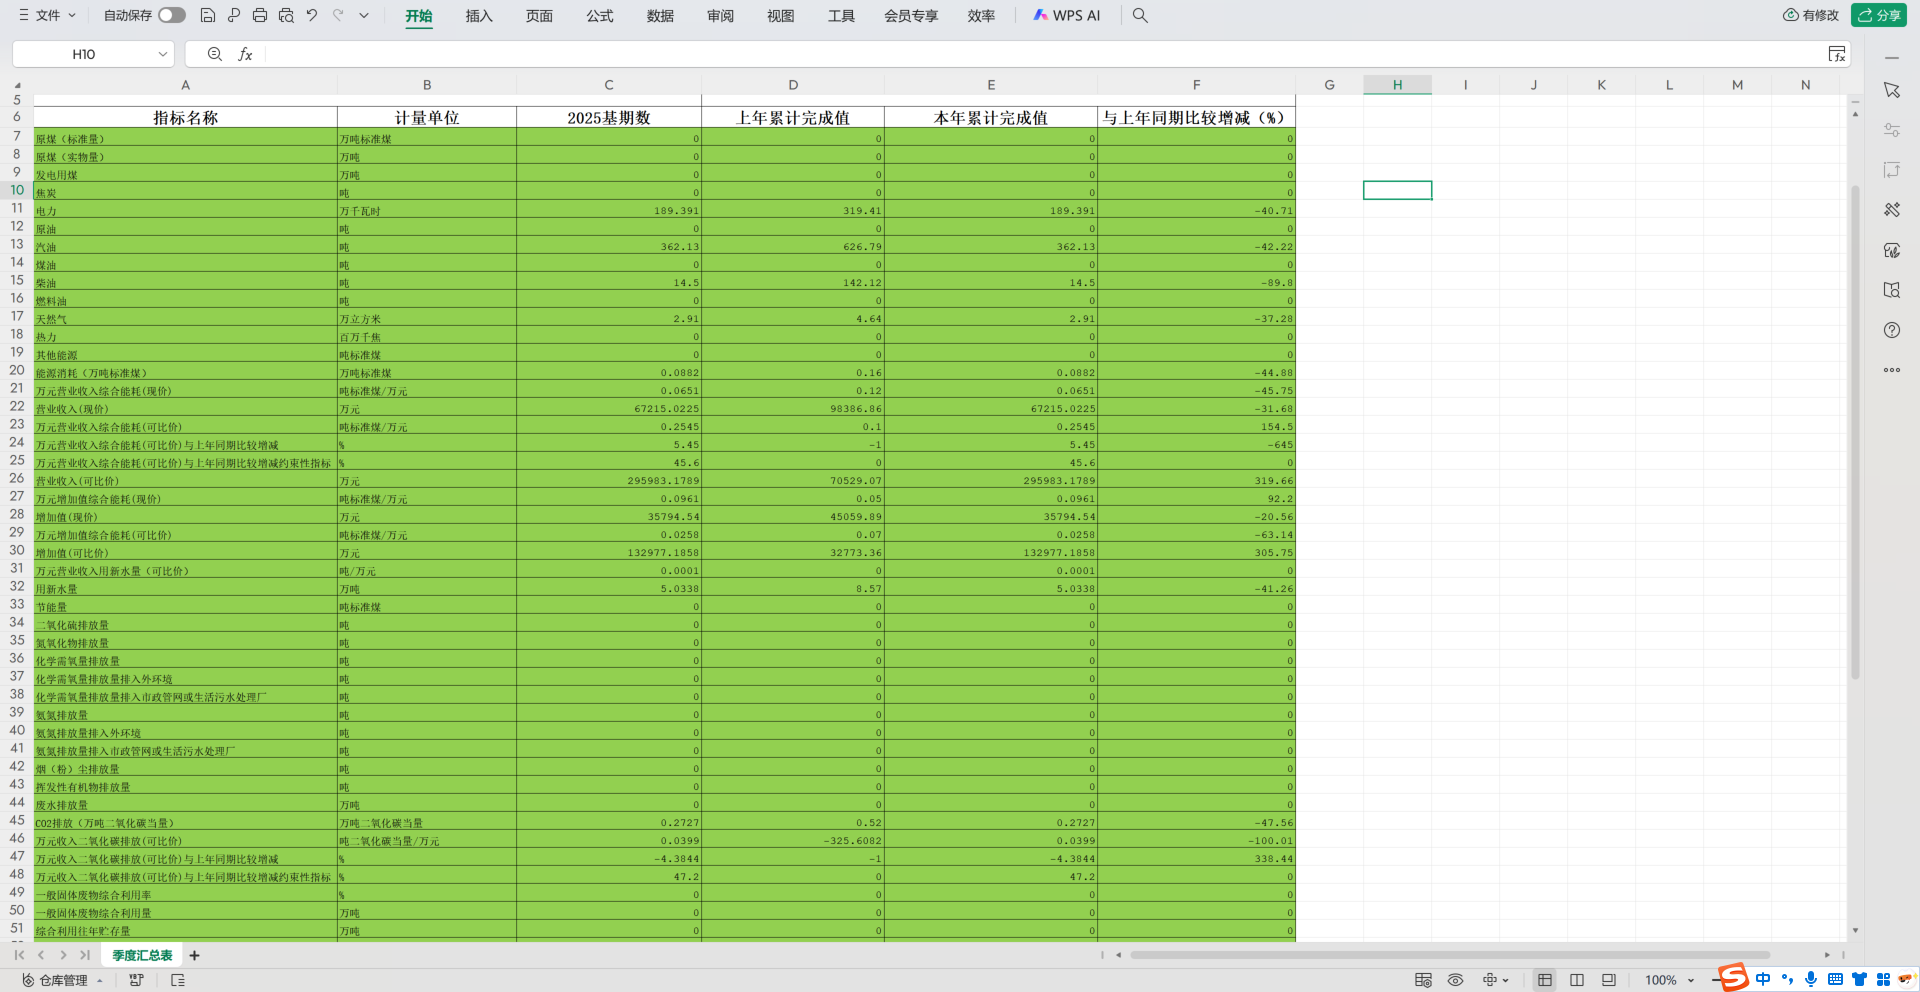Screen dimensions: 1920x992
Task: Click the '指标名称' header cell
Action: [185, 118]
